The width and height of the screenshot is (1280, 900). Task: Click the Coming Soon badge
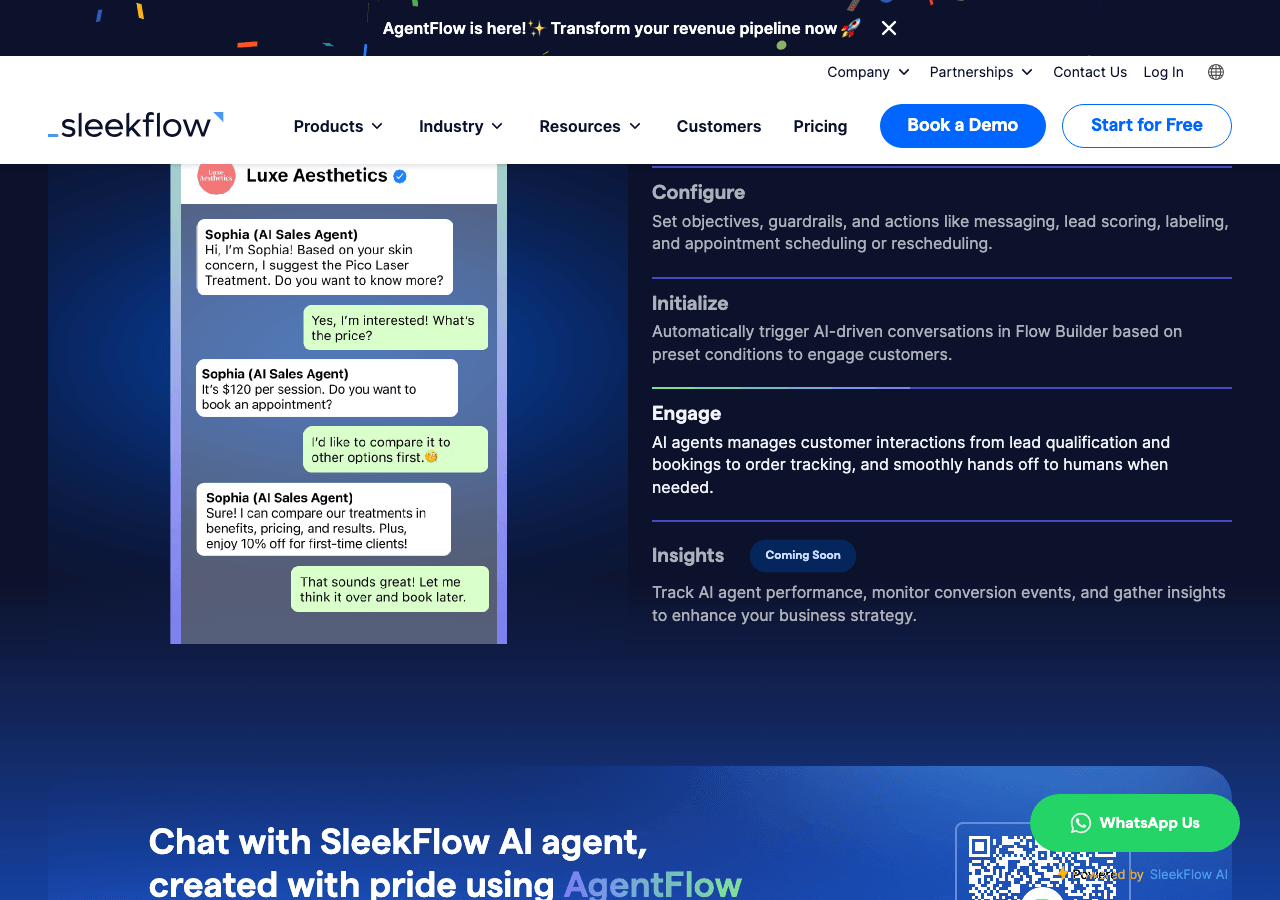[803, 555]
